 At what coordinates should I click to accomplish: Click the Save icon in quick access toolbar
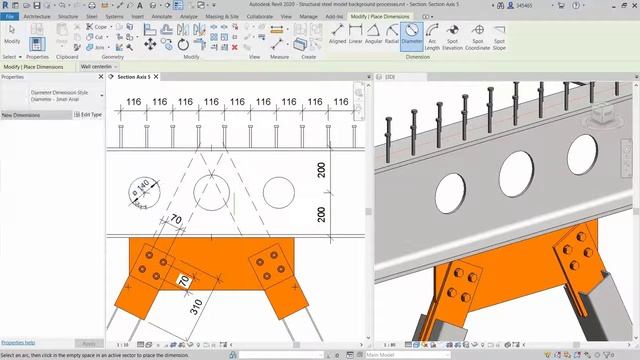(x=37, y=5)
